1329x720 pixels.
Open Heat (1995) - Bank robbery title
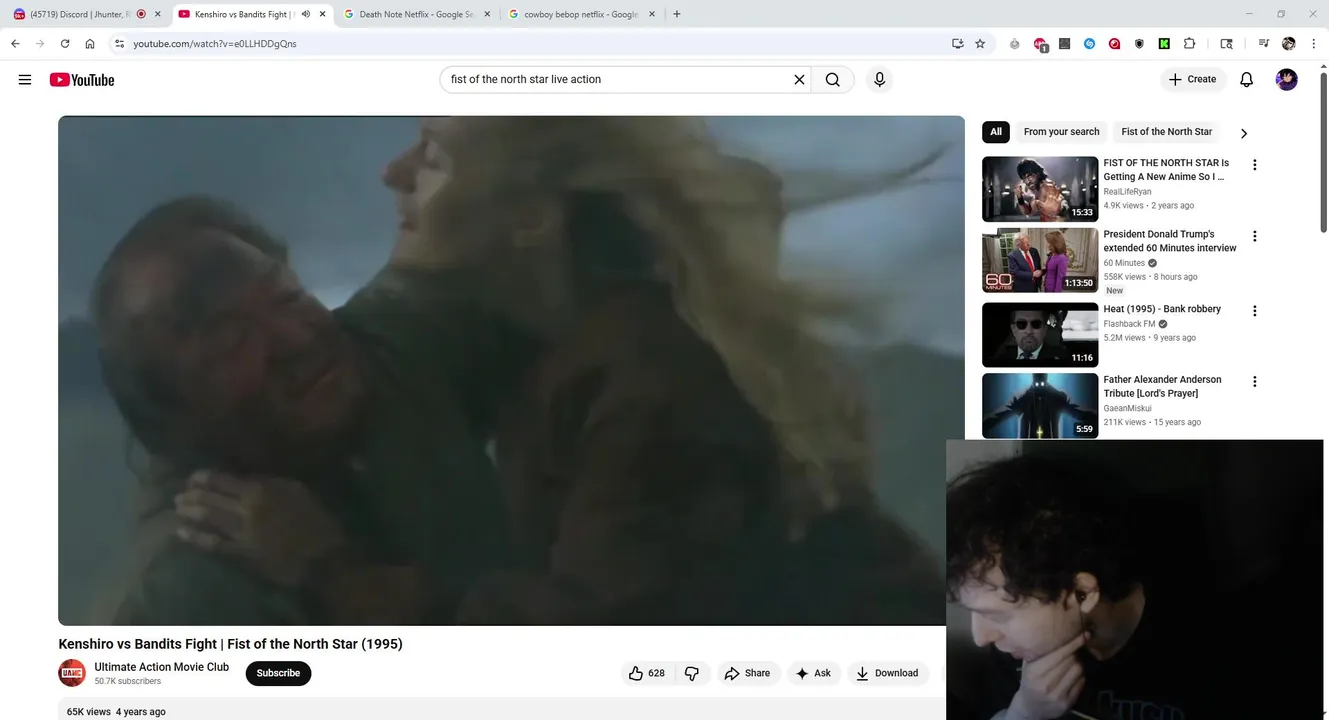pos(1162,309)
